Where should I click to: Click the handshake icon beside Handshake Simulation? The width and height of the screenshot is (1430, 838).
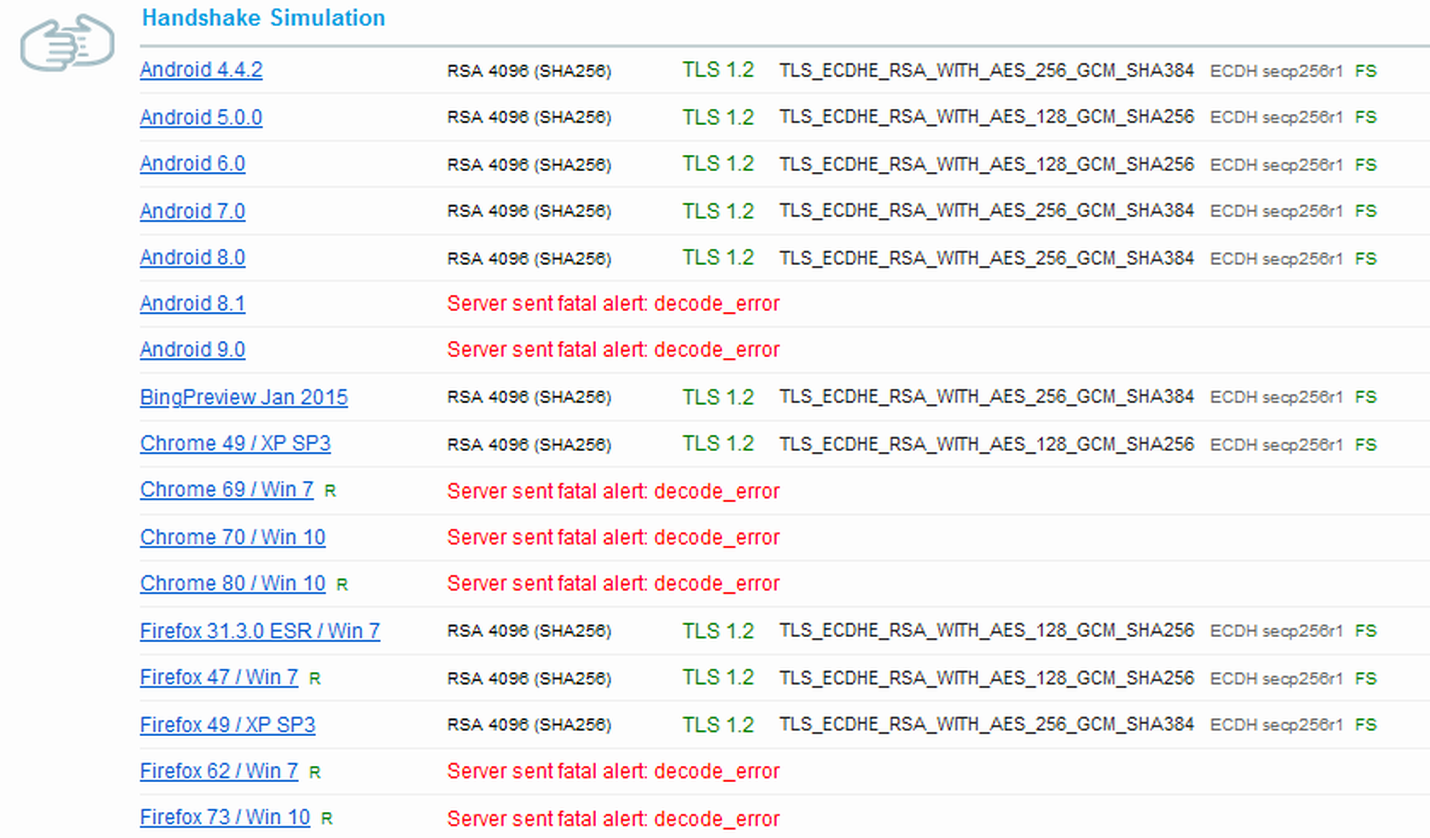(x=68, y=43)
